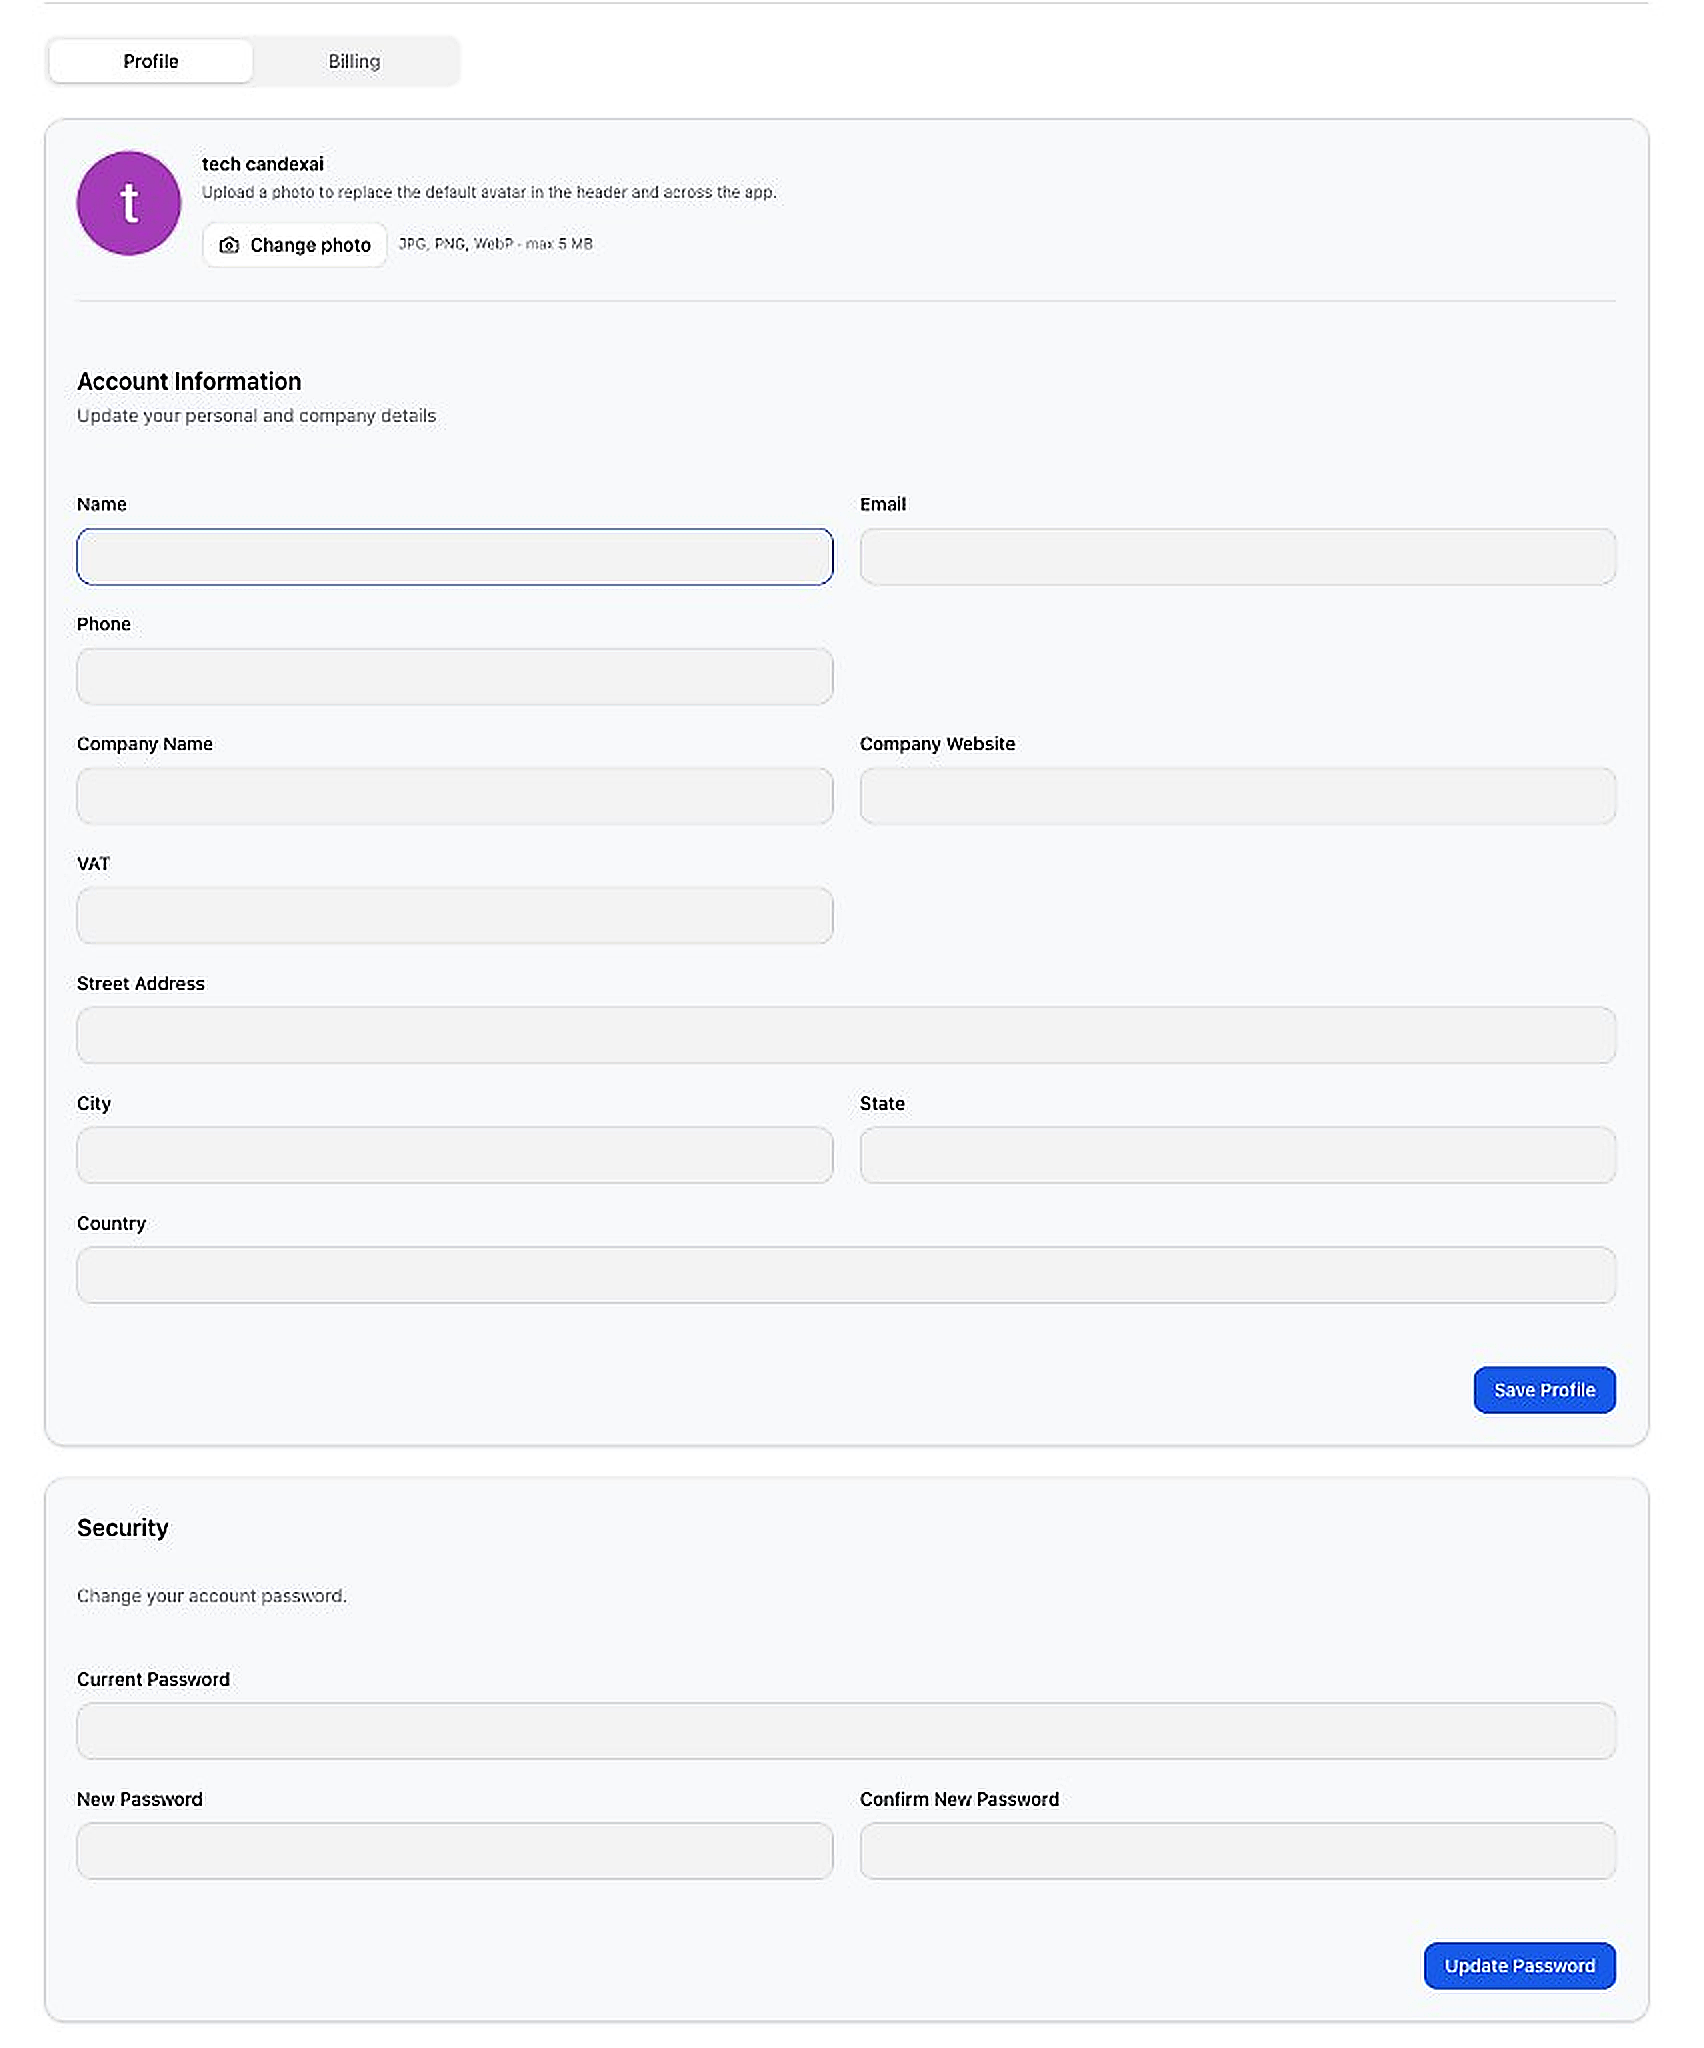Click the Company Name field
The height and width of the screenshot is (2048, 1704).
[455, 796]
